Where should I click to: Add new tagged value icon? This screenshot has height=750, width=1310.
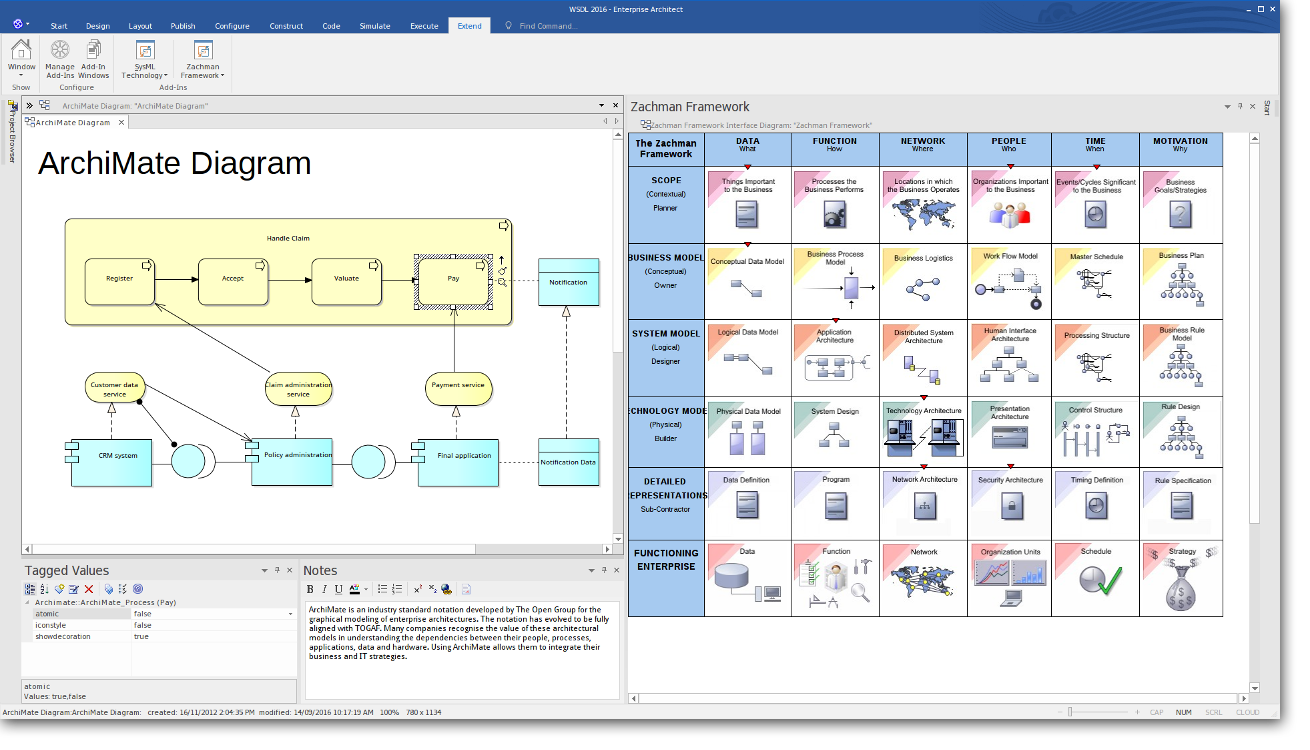[59, 590]
